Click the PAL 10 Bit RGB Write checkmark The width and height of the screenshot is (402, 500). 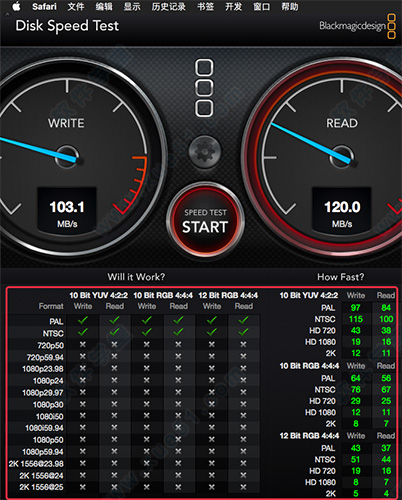tap(146, 321)
